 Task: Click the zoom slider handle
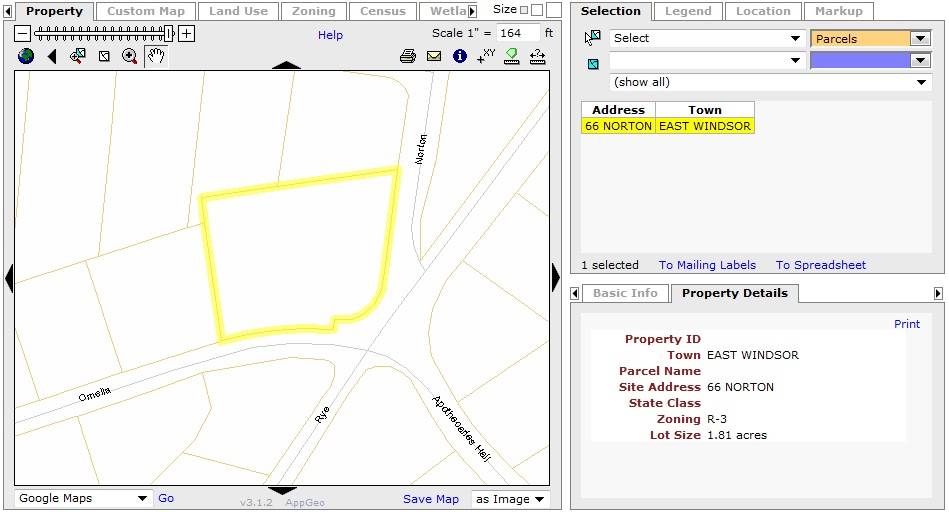[169, 34]
